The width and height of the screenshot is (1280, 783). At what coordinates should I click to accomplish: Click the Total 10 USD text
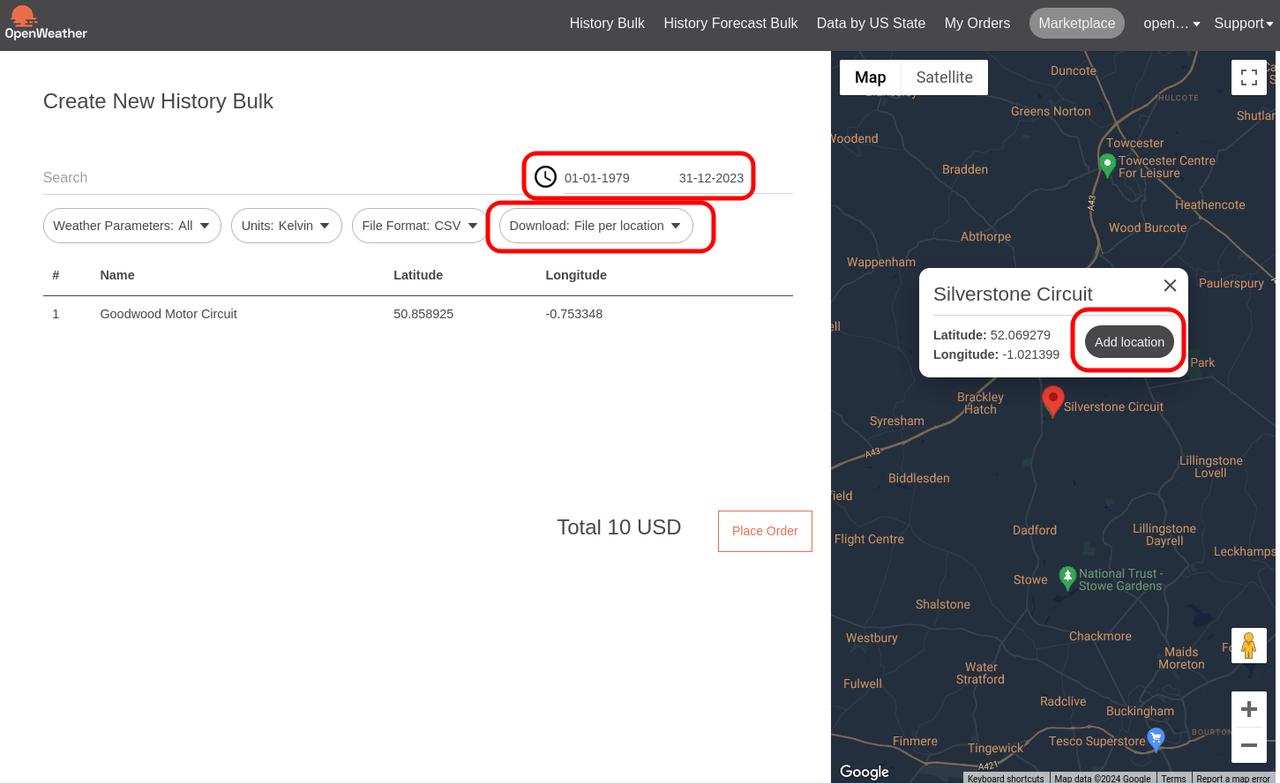coord(619,527)
